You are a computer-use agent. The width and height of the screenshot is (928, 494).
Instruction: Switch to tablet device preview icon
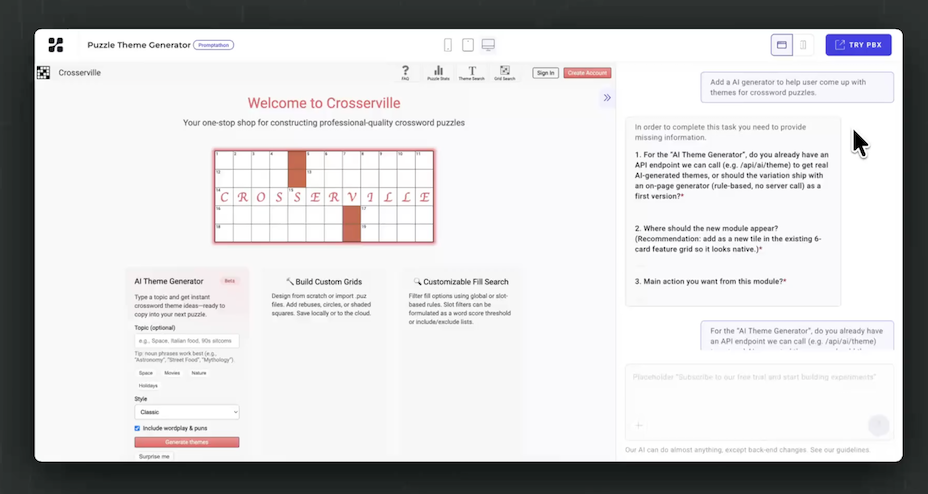[x=468, y=45]
